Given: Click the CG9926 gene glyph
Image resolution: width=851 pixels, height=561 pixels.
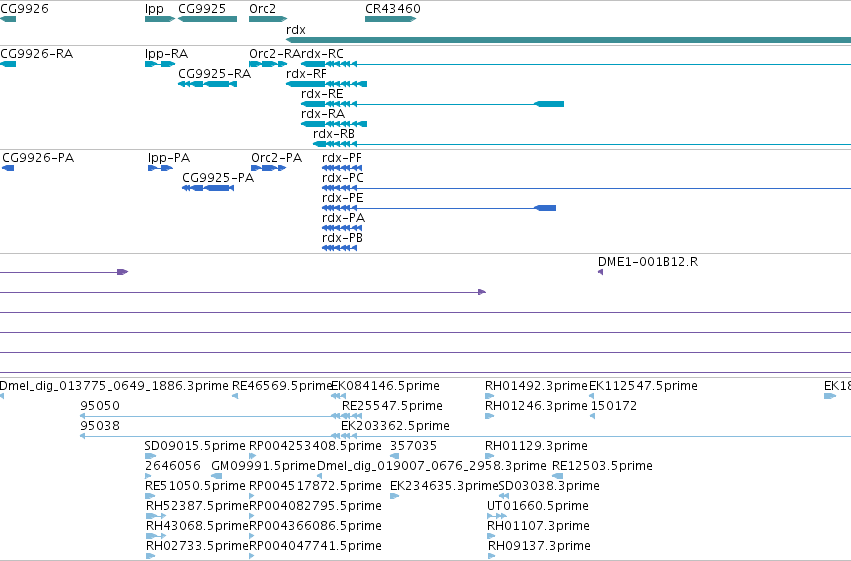Looking at the screenshot, I should tap(8, 19).
